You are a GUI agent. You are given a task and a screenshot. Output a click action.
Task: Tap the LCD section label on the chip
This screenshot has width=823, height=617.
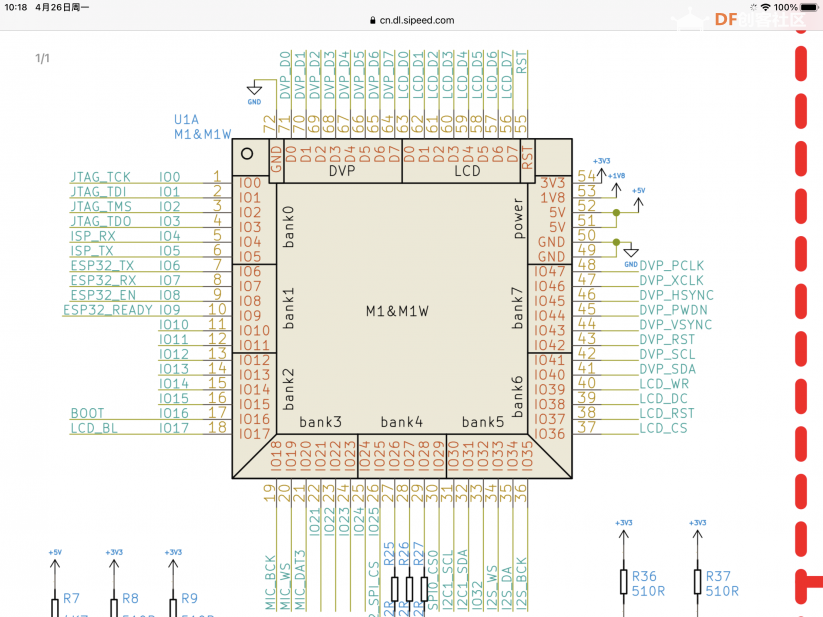pyautogui.click(x=467, y=171)
